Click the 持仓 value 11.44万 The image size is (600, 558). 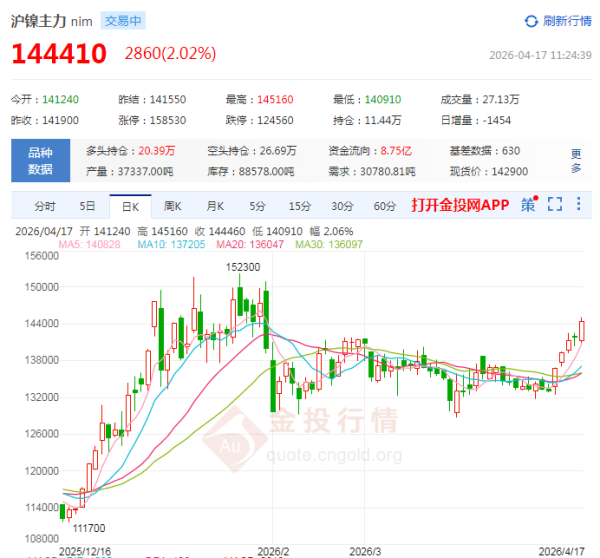pos(383,121)
